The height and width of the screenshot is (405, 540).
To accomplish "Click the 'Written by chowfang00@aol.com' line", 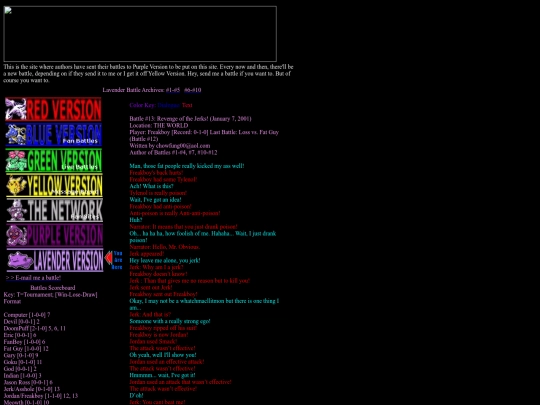I will coord(170,146).
